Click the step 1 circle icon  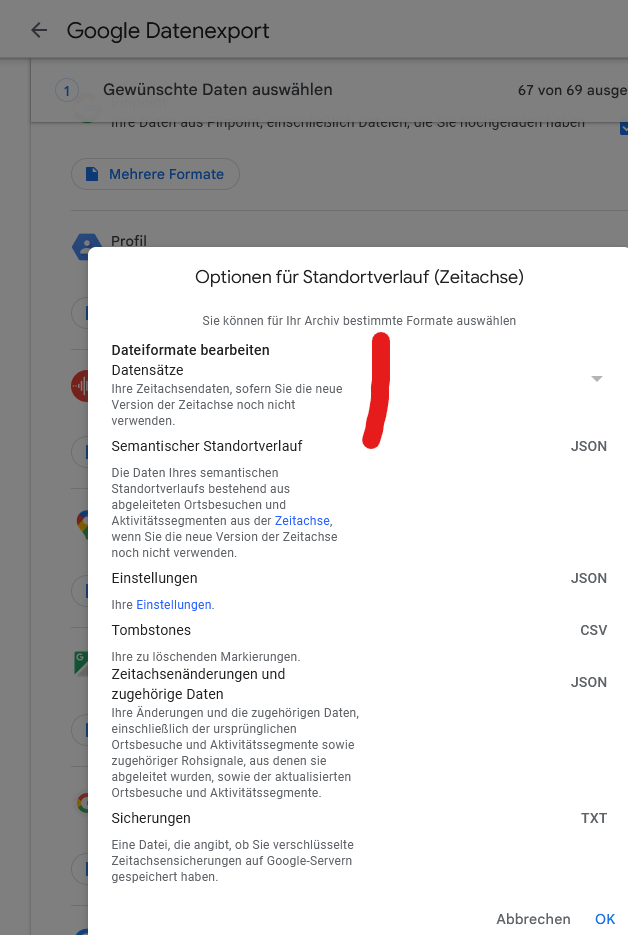(67, 91)
